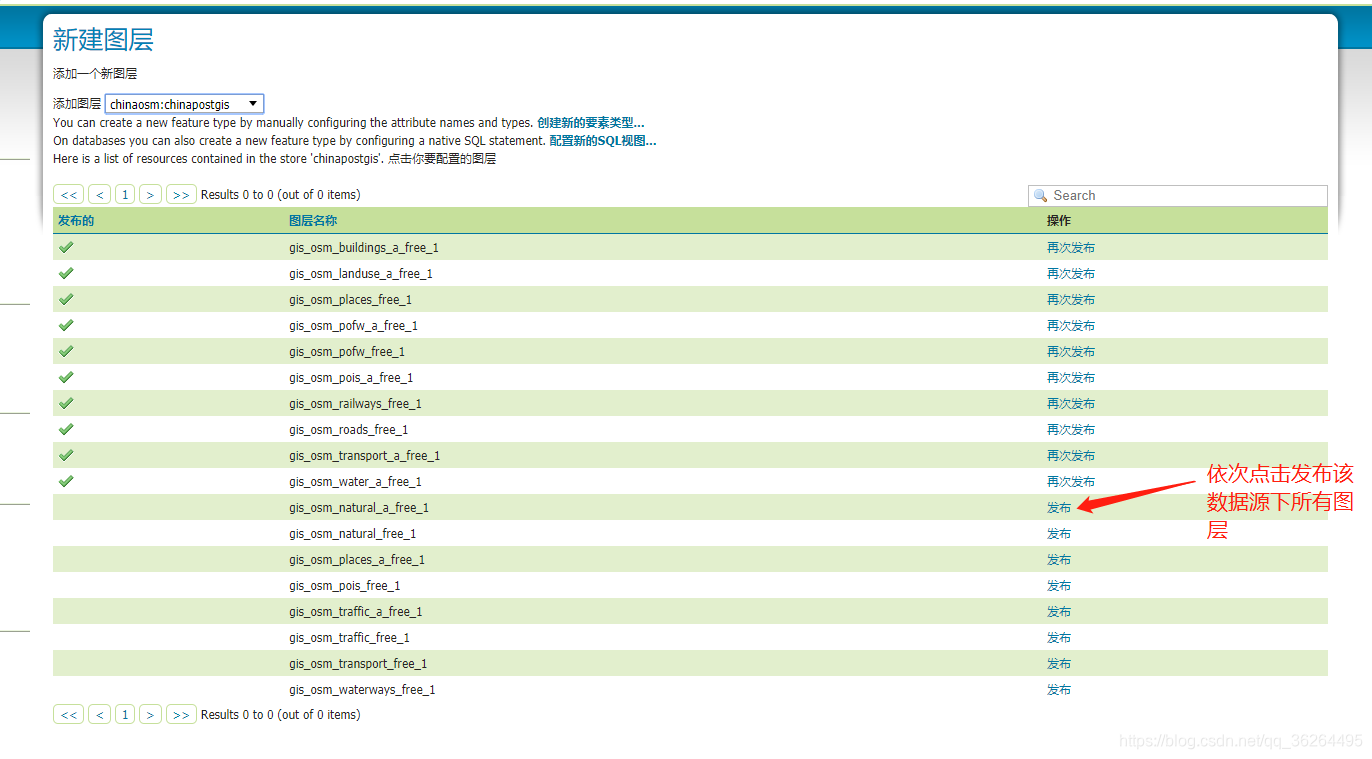
Task: Select layer name gis_osm_traffic_free_1
Action: coord(349,638)
